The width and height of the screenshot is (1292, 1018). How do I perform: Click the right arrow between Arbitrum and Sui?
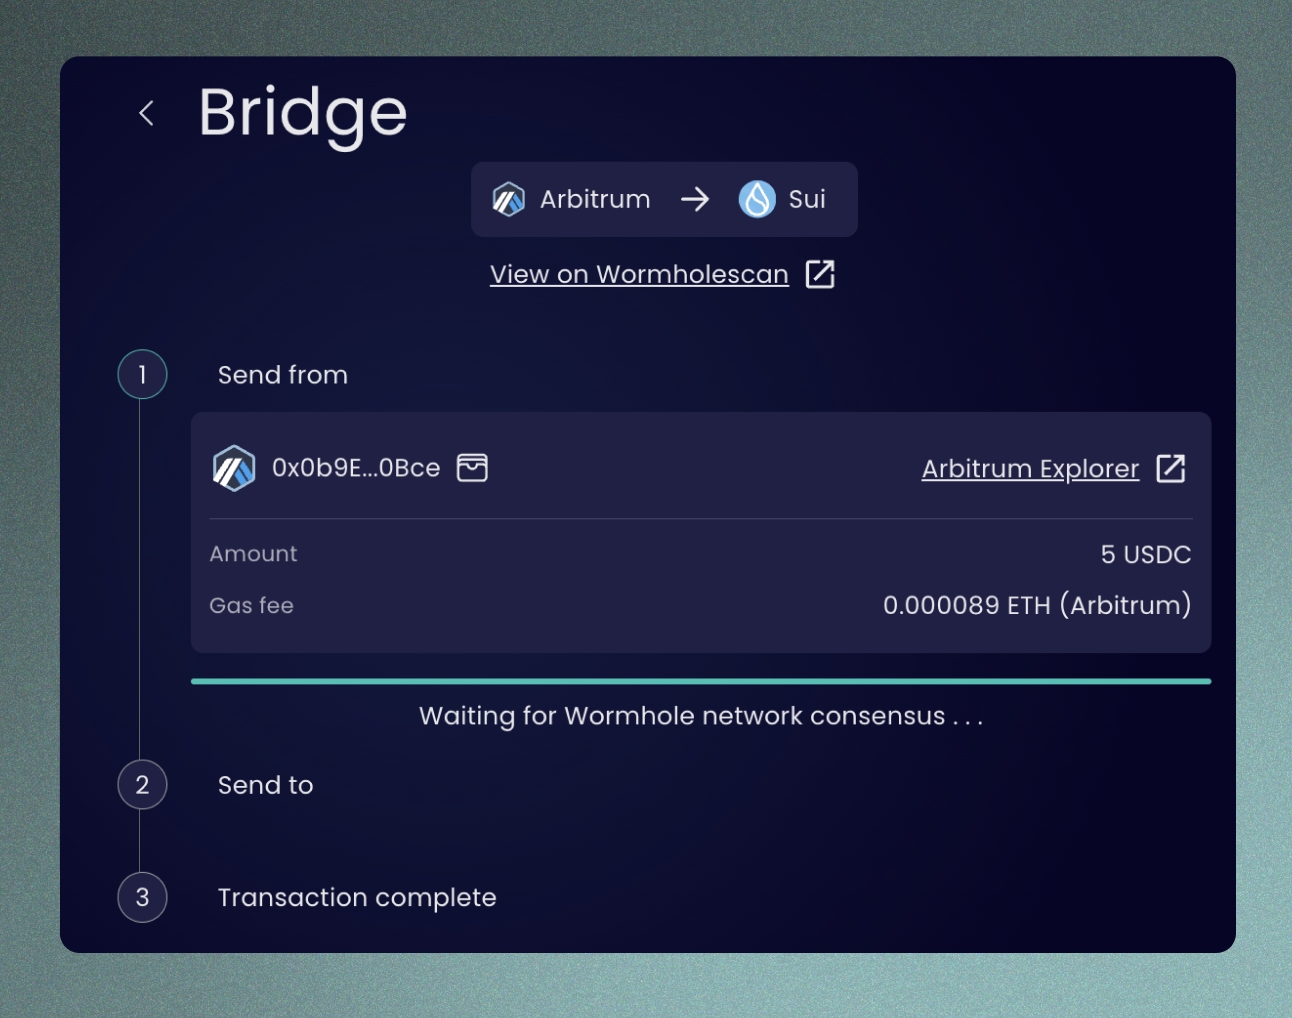click(695, 199)
